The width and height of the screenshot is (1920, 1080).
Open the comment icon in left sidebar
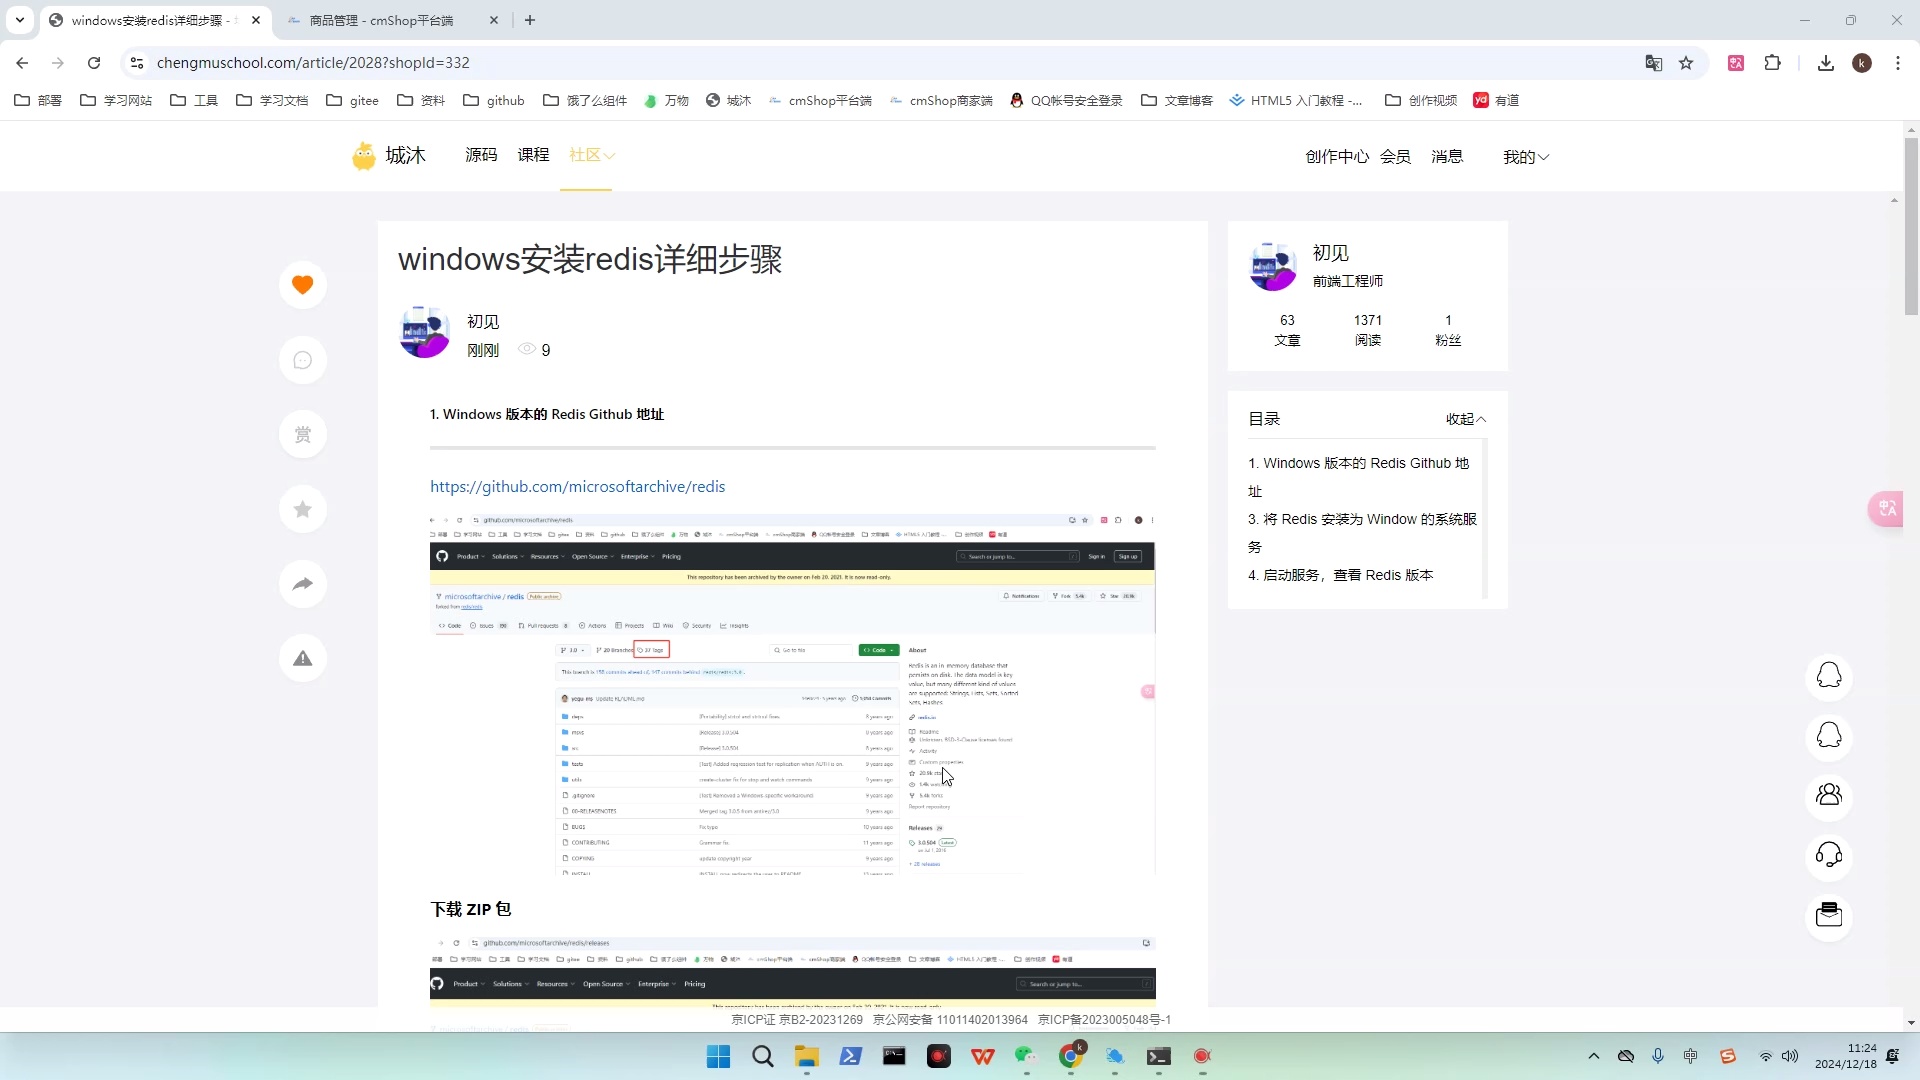tap(302, 360)
